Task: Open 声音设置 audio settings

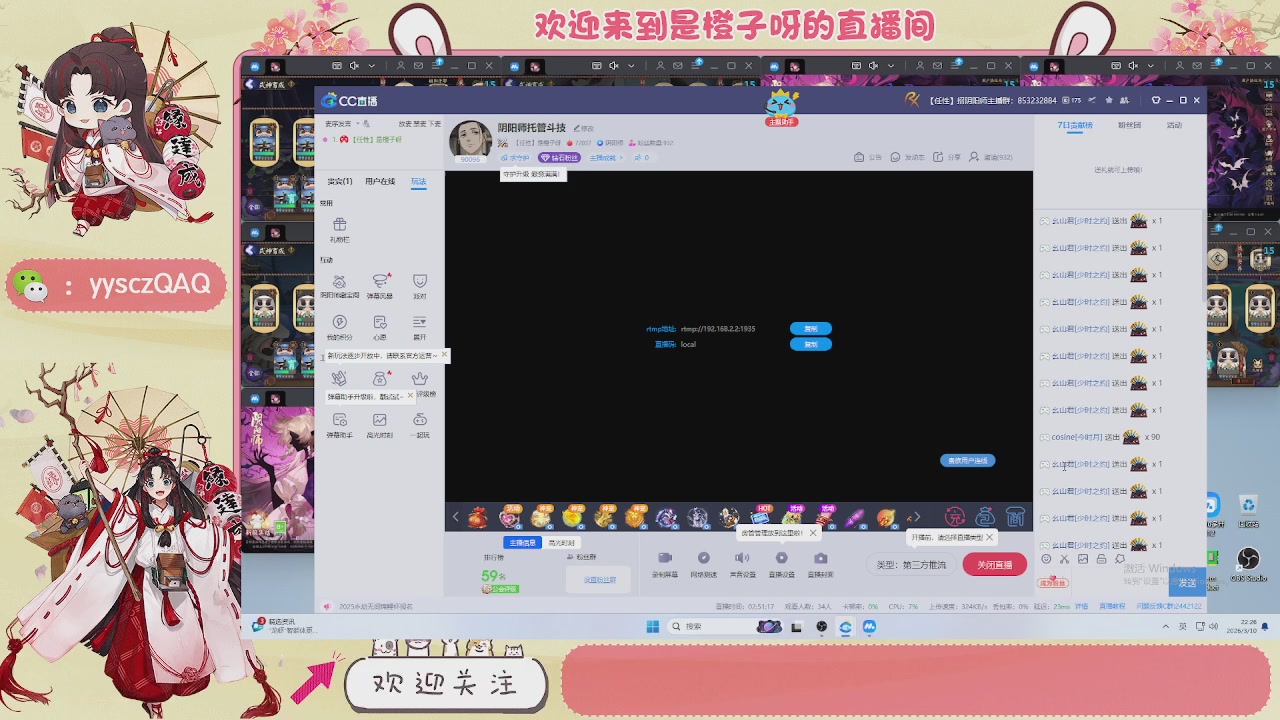Action: (742, 558)
